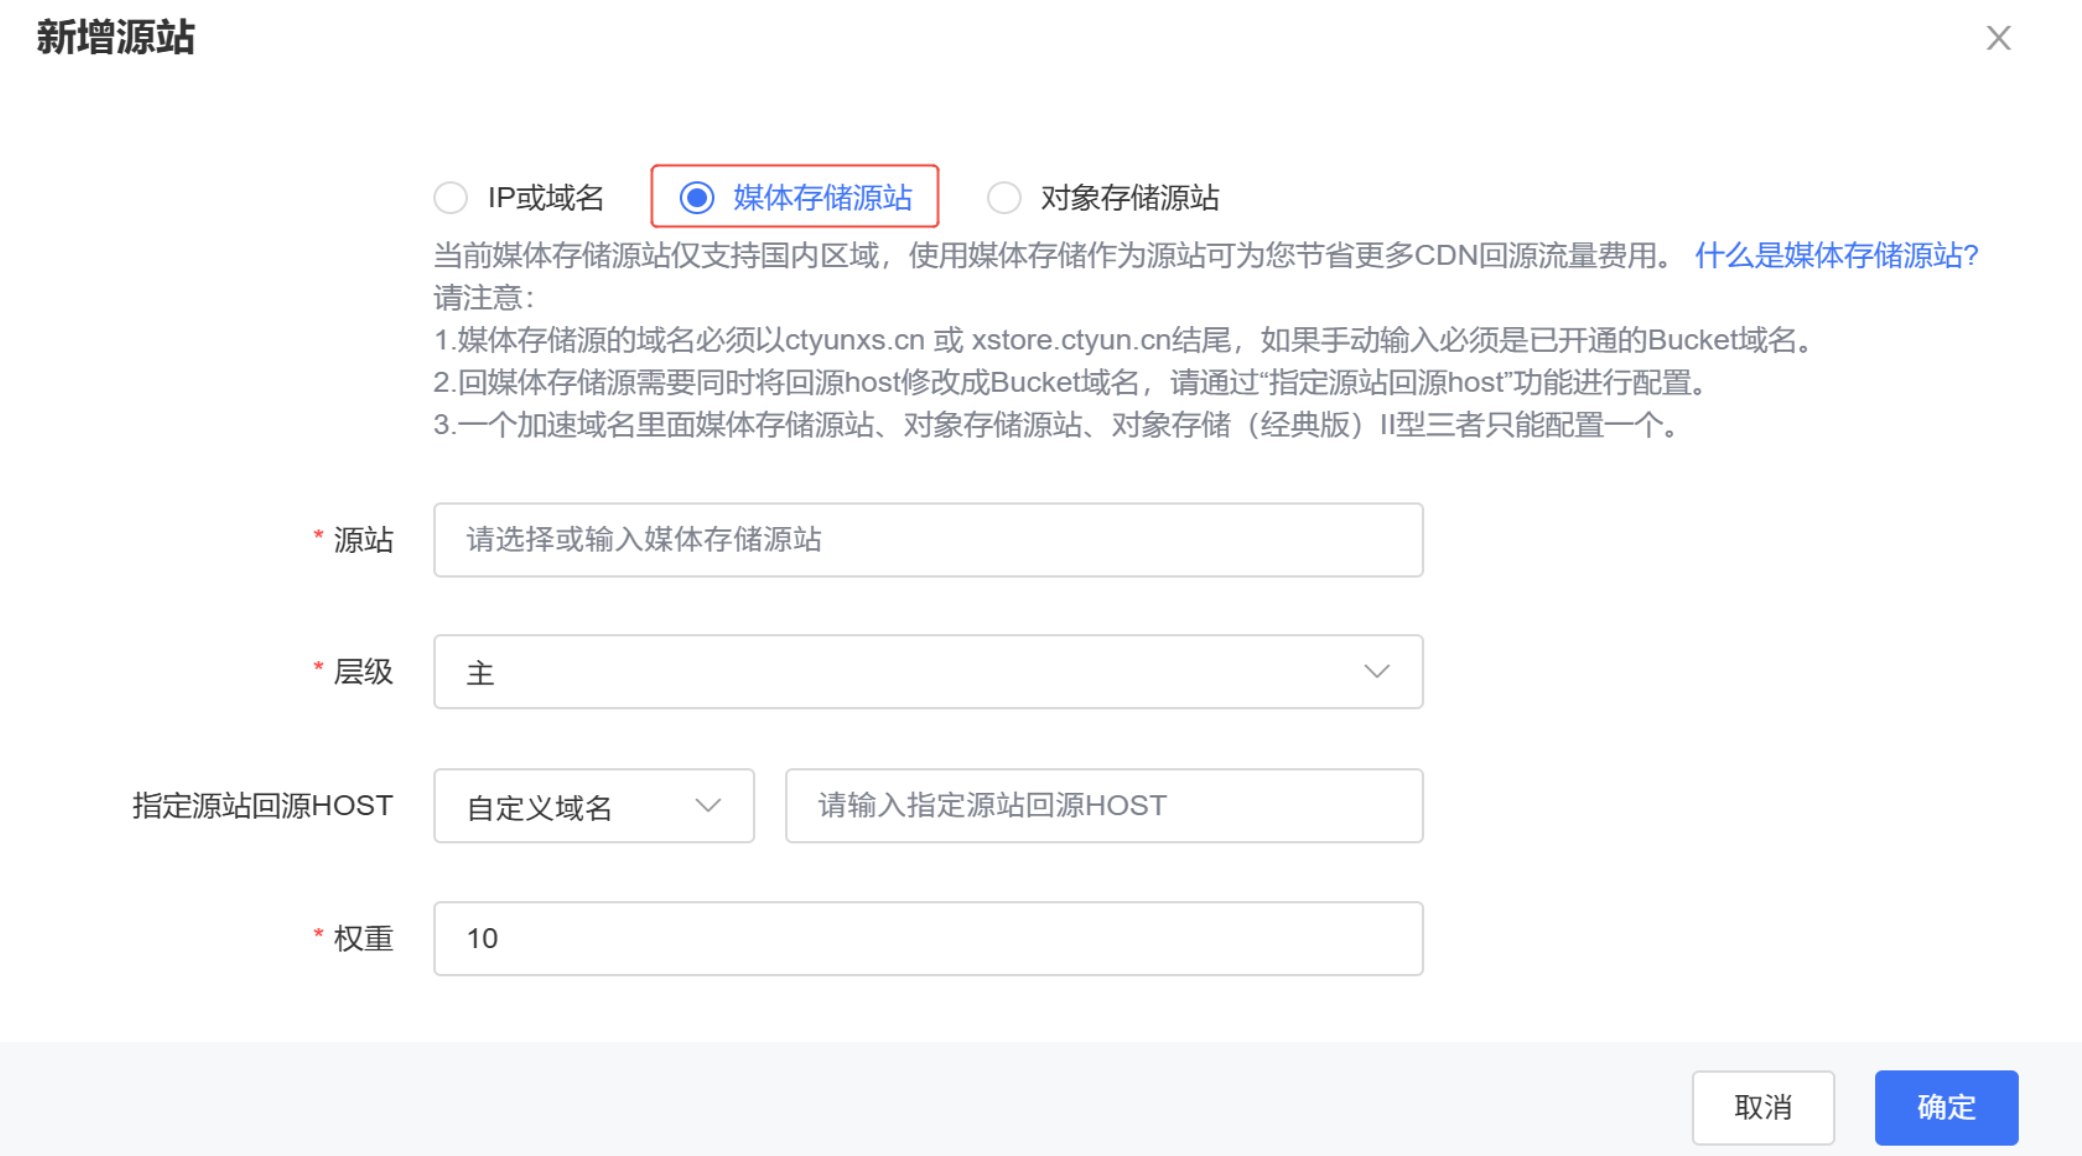Select the 媒体存储源站 radio option
This screenshot has height=1156, width=2082.
point(697,198)
